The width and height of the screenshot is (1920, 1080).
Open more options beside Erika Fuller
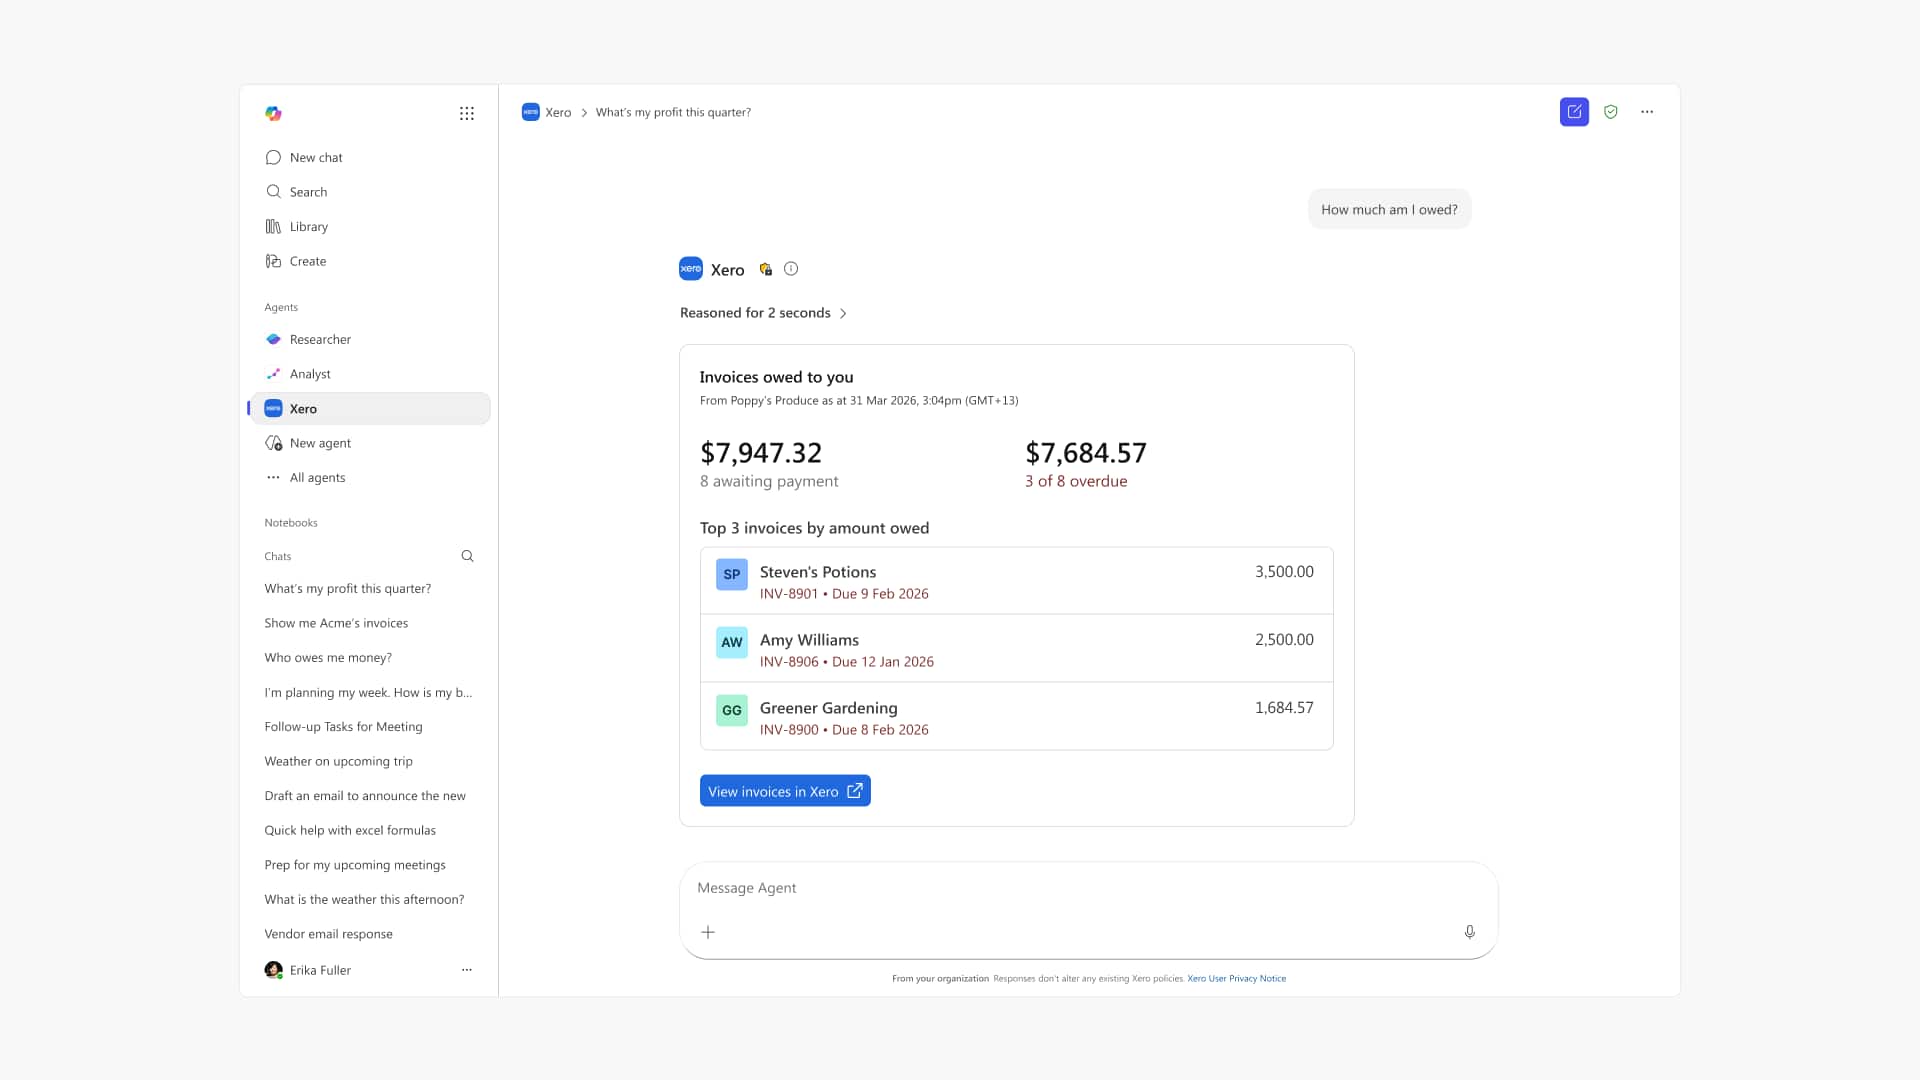466,970
